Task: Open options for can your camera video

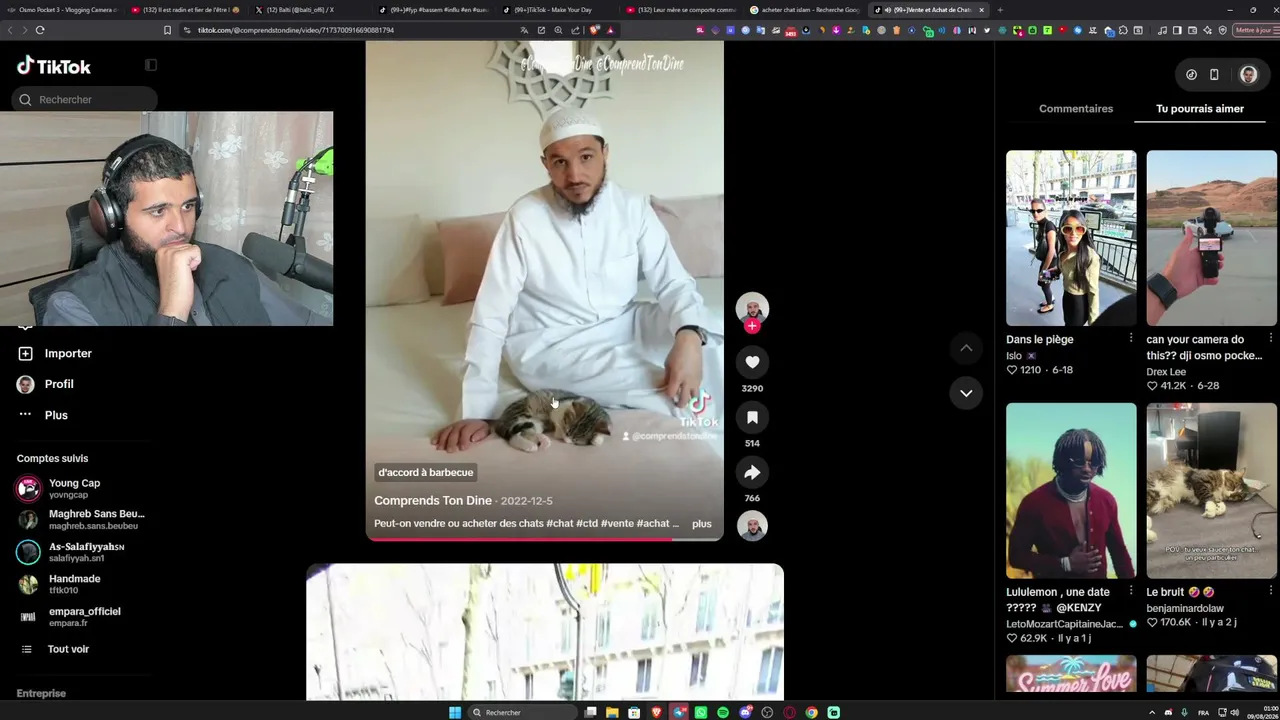Action: [x=1271, y=339]
